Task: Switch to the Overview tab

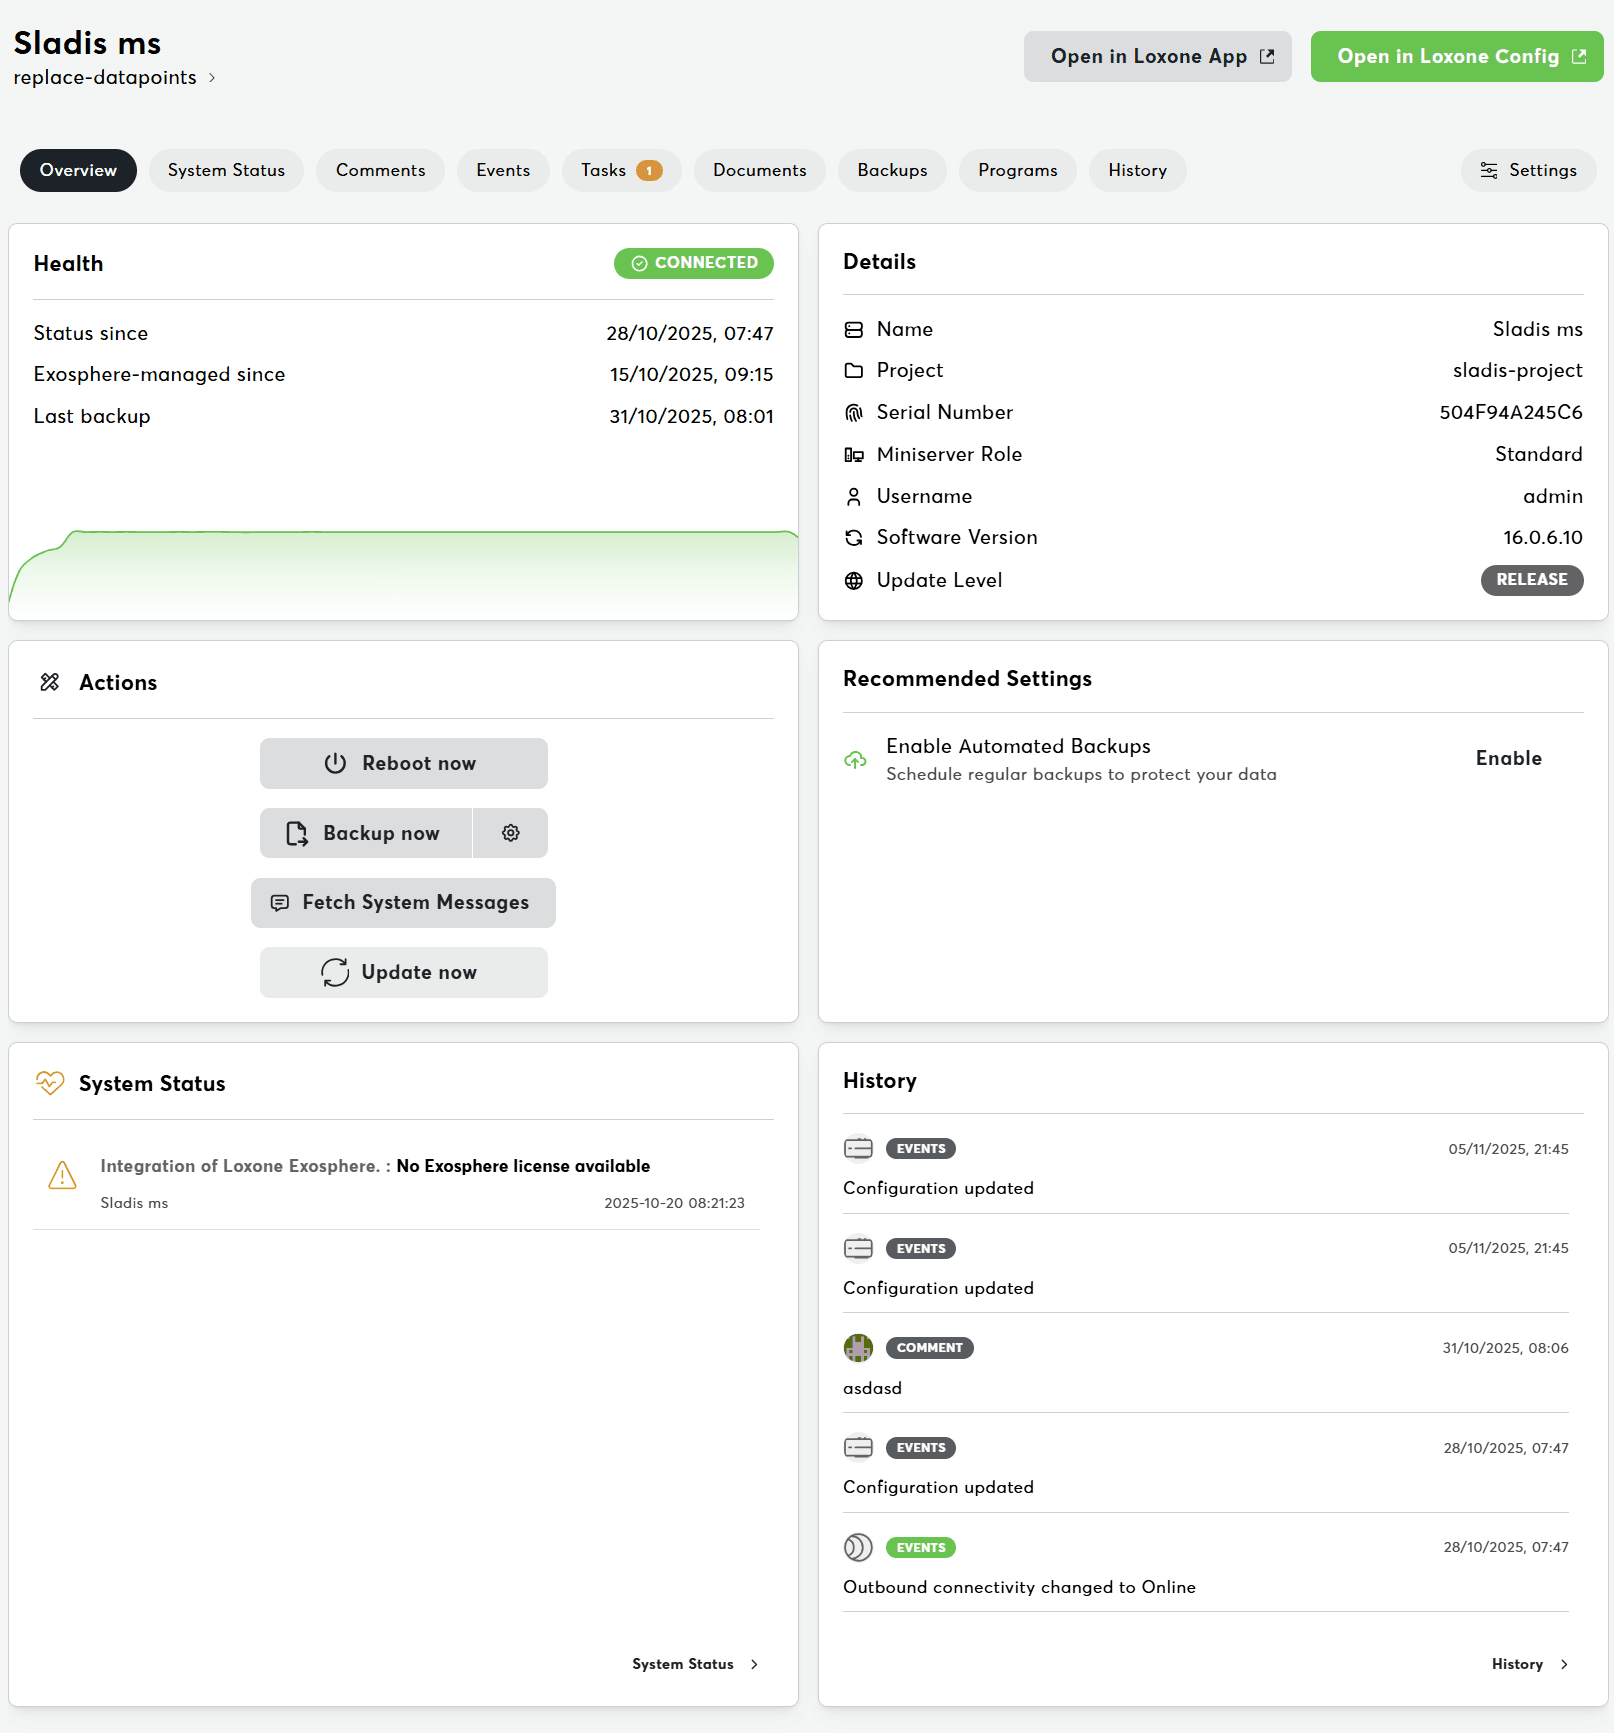Action: coord(78,171)
